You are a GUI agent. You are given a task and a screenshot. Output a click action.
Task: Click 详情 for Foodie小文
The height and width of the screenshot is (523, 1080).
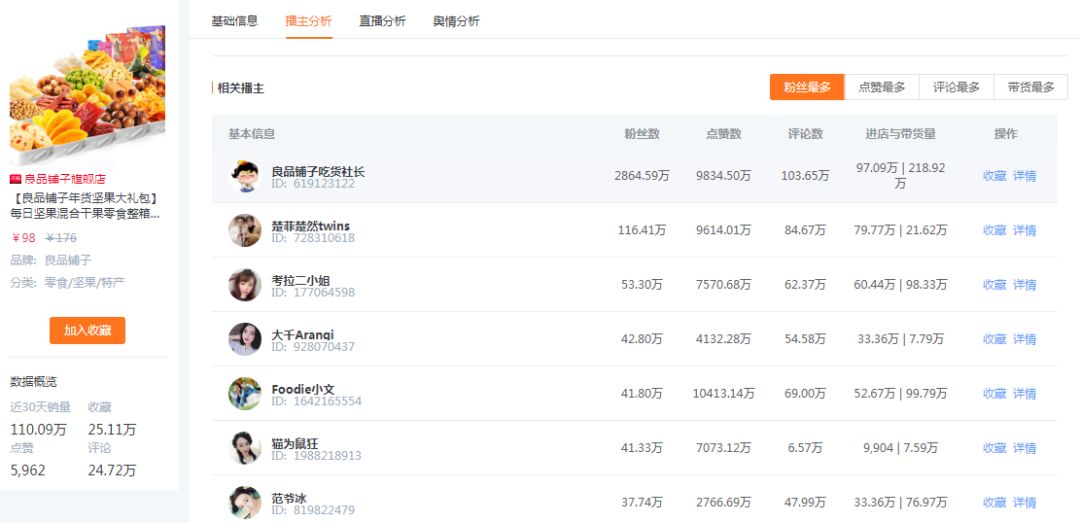[1024, 394]
